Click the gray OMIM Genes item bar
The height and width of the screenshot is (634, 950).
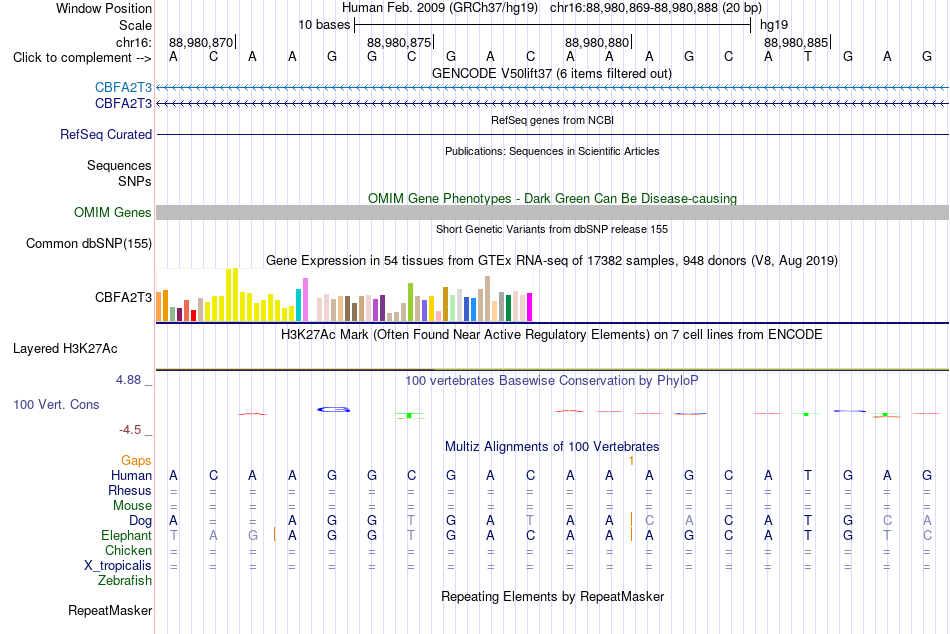click(x=552, y=212)
